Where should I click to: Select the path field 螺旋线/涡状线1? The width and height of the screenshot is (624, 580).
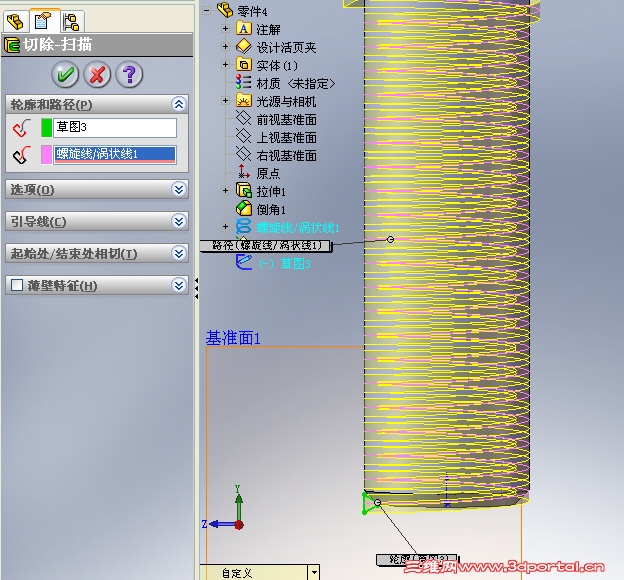tap(115, 154)
